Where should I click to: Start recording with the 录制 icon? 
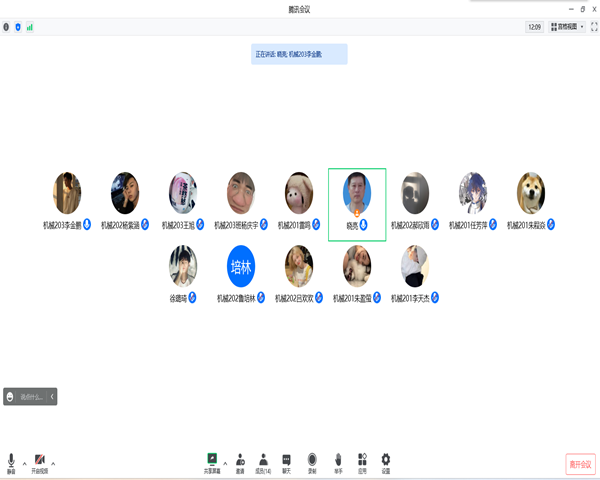coord(312,463)
